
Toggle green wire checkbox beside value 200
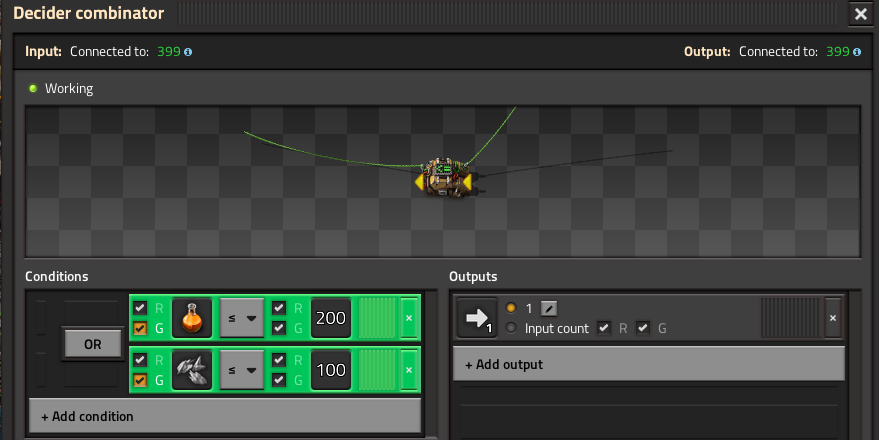[279, 328]
